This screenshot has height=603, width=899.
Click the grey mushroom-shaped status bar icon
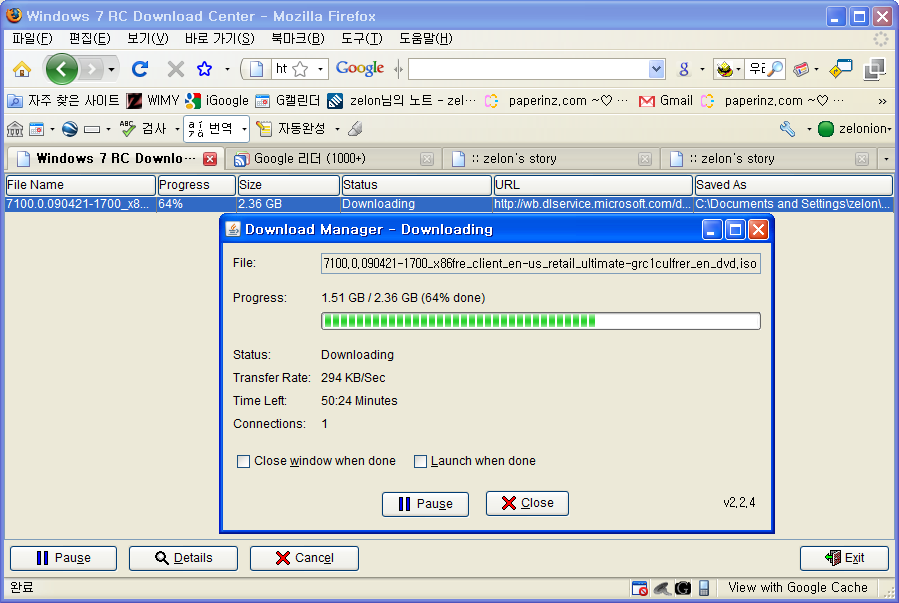[x=662, y=588]
